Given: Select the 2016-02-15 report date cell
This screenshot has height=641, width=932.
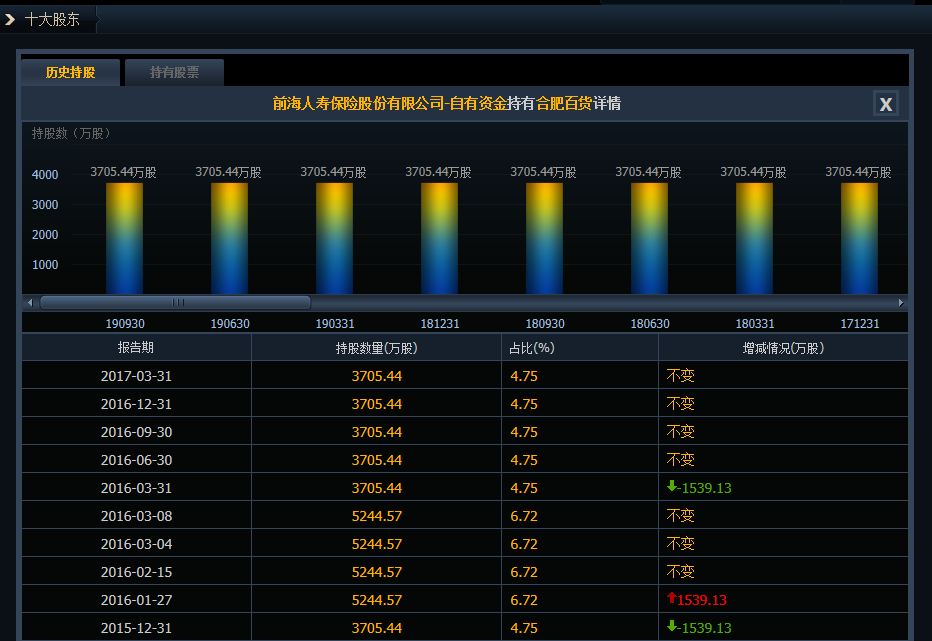Looking at the screenshot, I should click(x=136, y=571).
